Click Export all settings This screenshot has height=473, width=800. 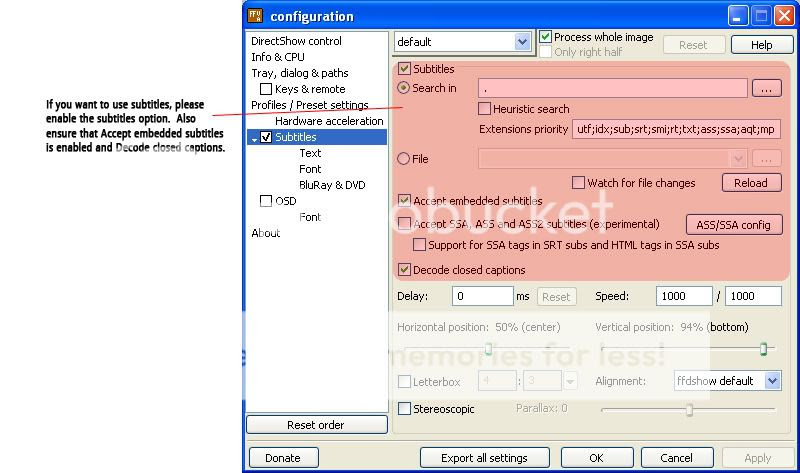point(484,458)
